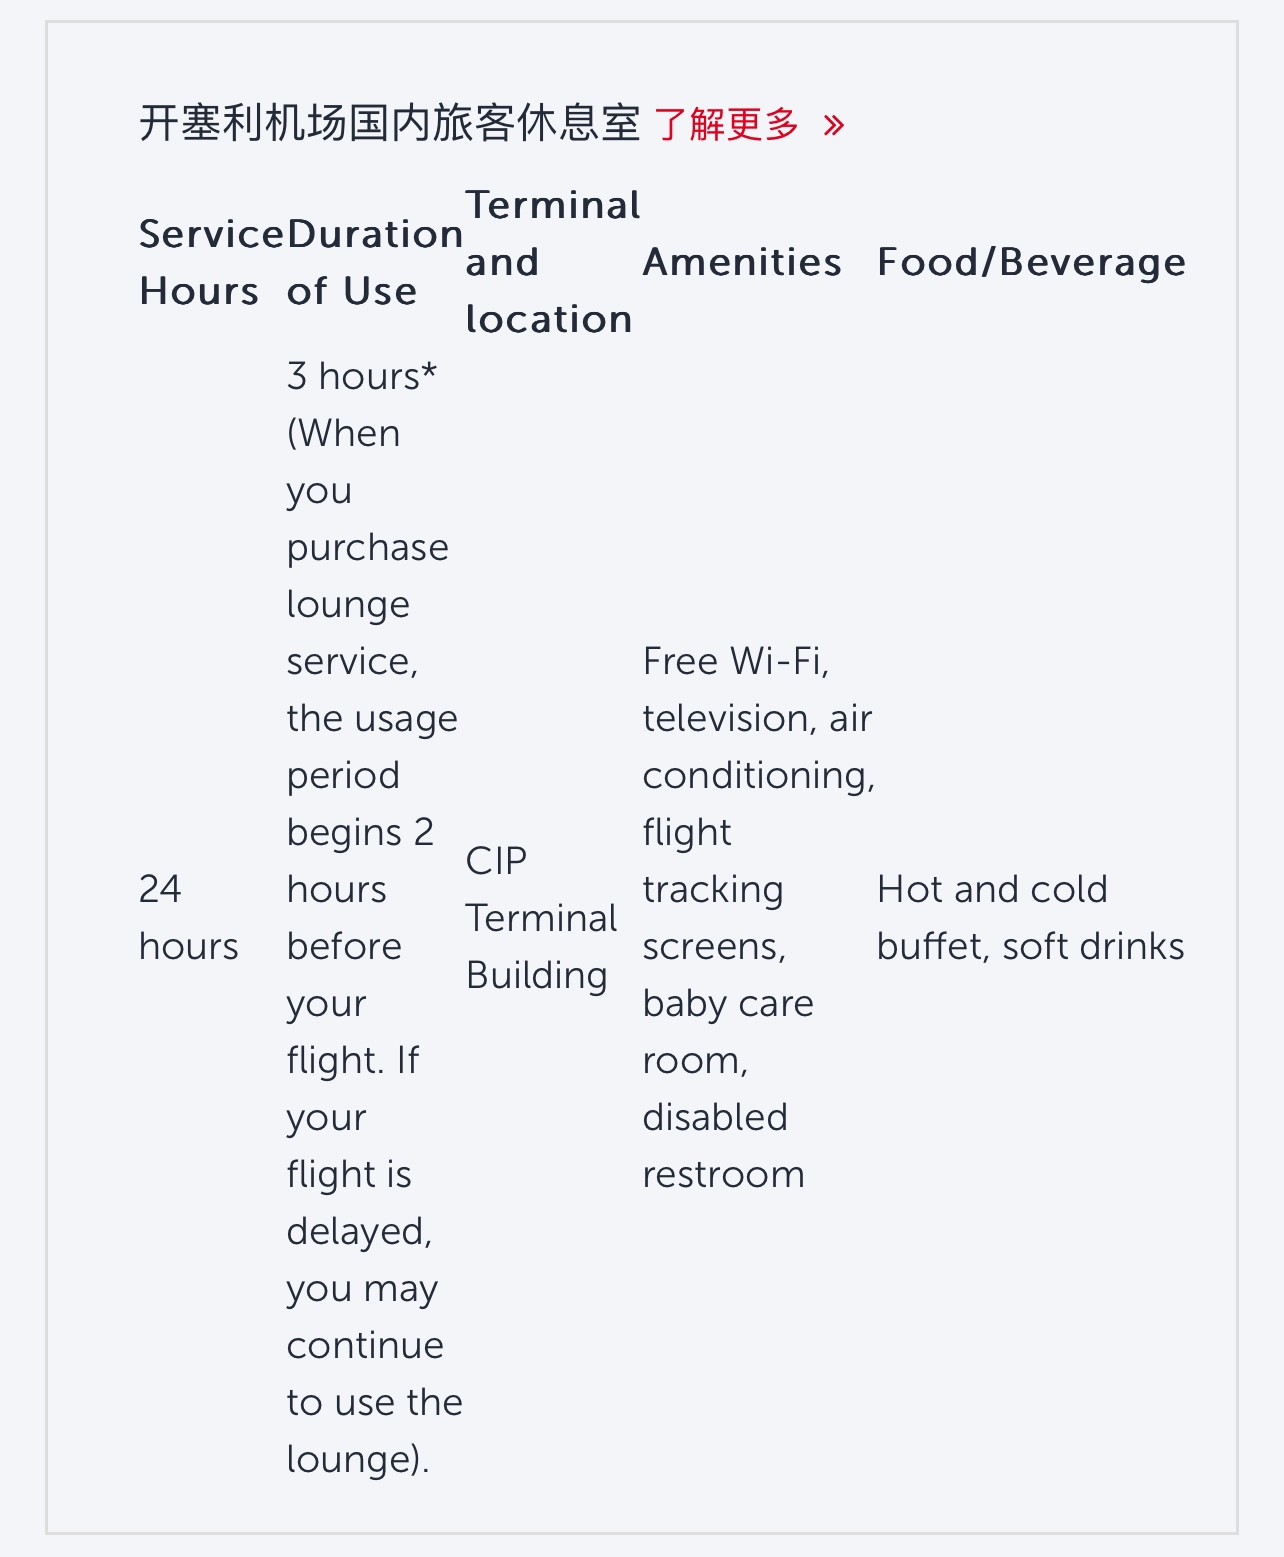Click the 'you may continue' text

364,1316
